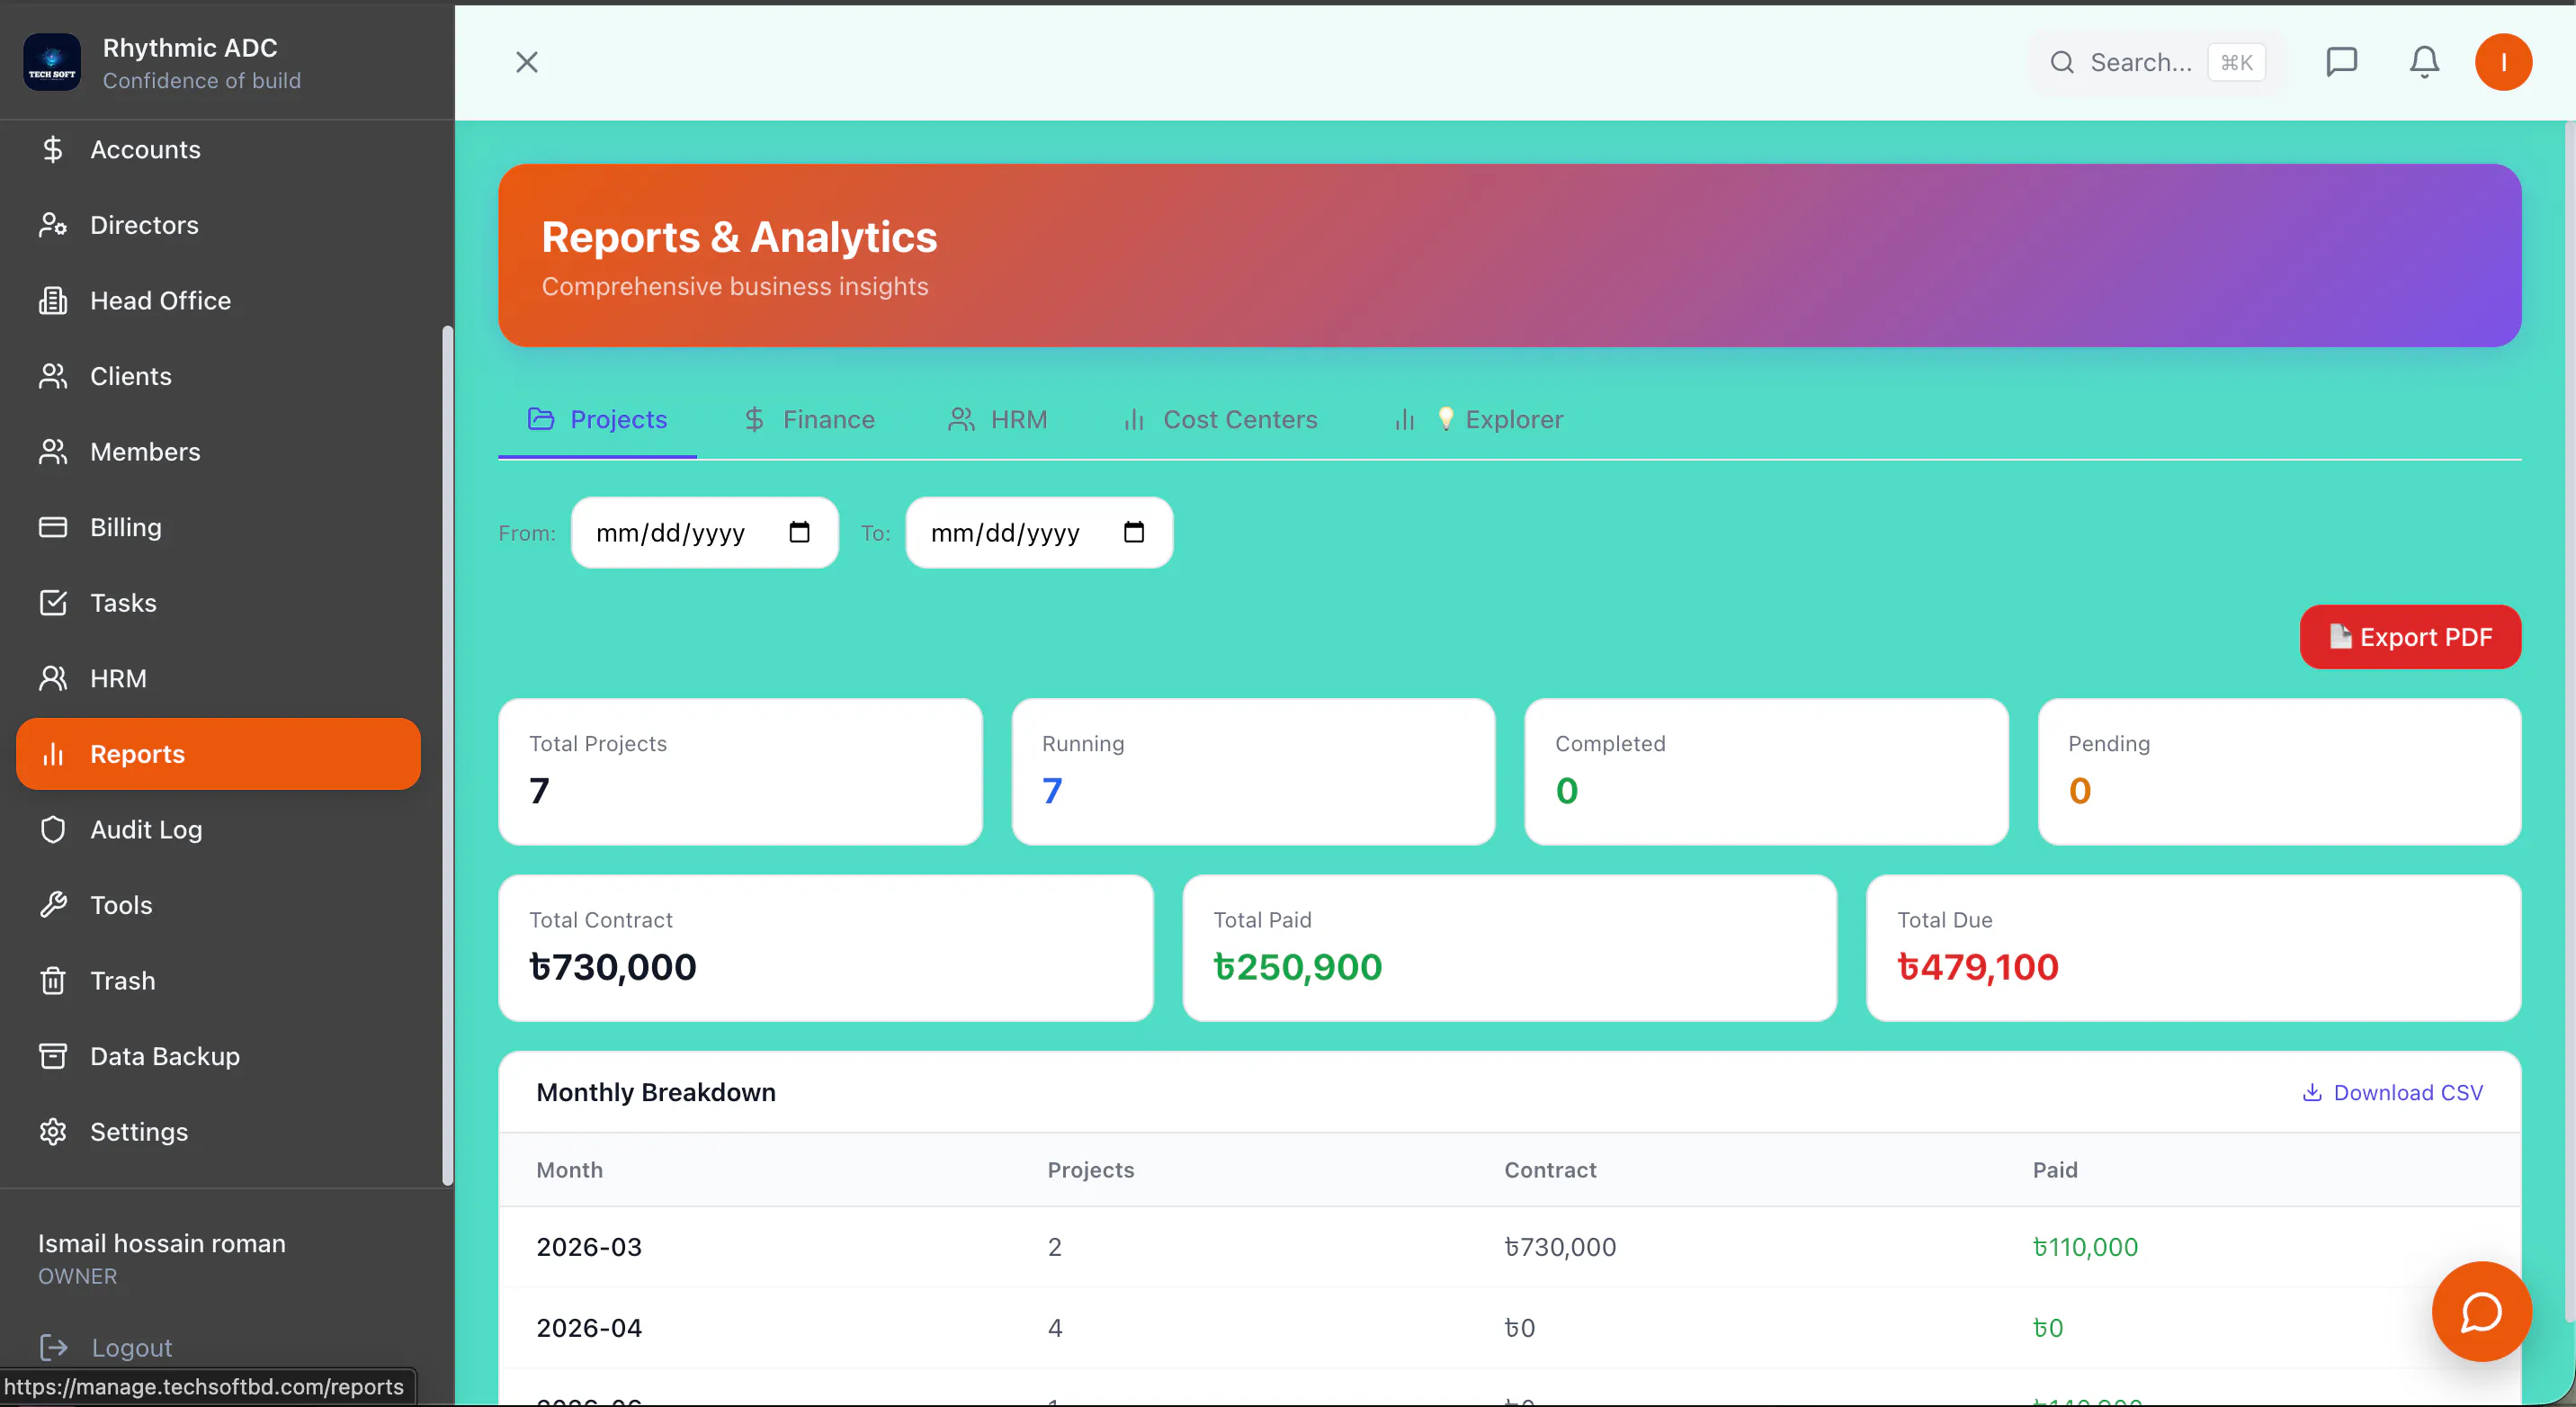The height and width of the screenshot is (1407, 2576).
Task: Switch to the Explorer tab
Action: tap(1479, 419)
